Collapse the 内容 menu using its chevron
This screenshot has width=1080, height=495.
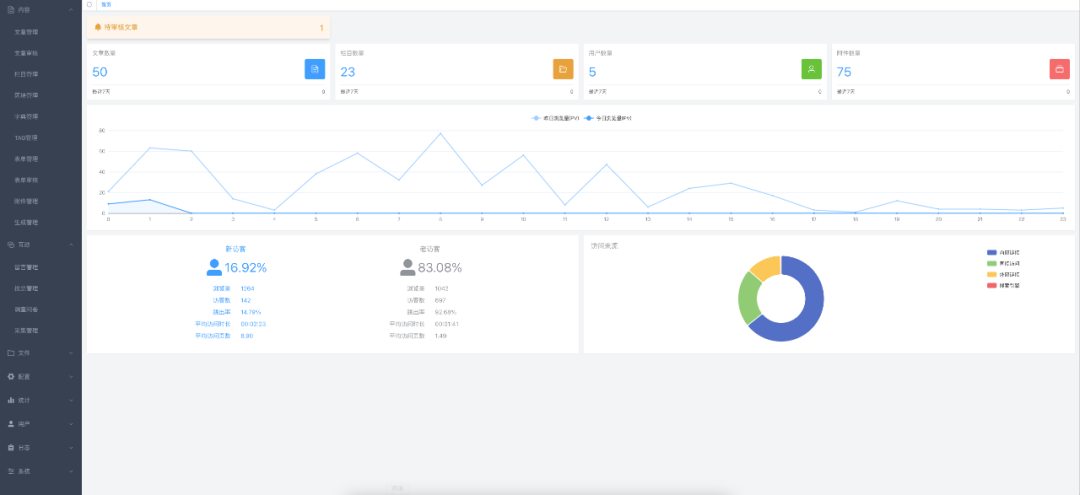[72, 10]
